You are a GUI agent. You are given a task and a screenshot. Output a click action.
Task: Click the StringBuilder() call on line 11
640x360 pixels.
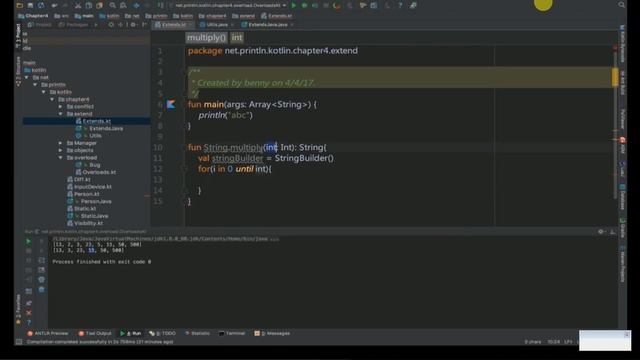point(304,158)
